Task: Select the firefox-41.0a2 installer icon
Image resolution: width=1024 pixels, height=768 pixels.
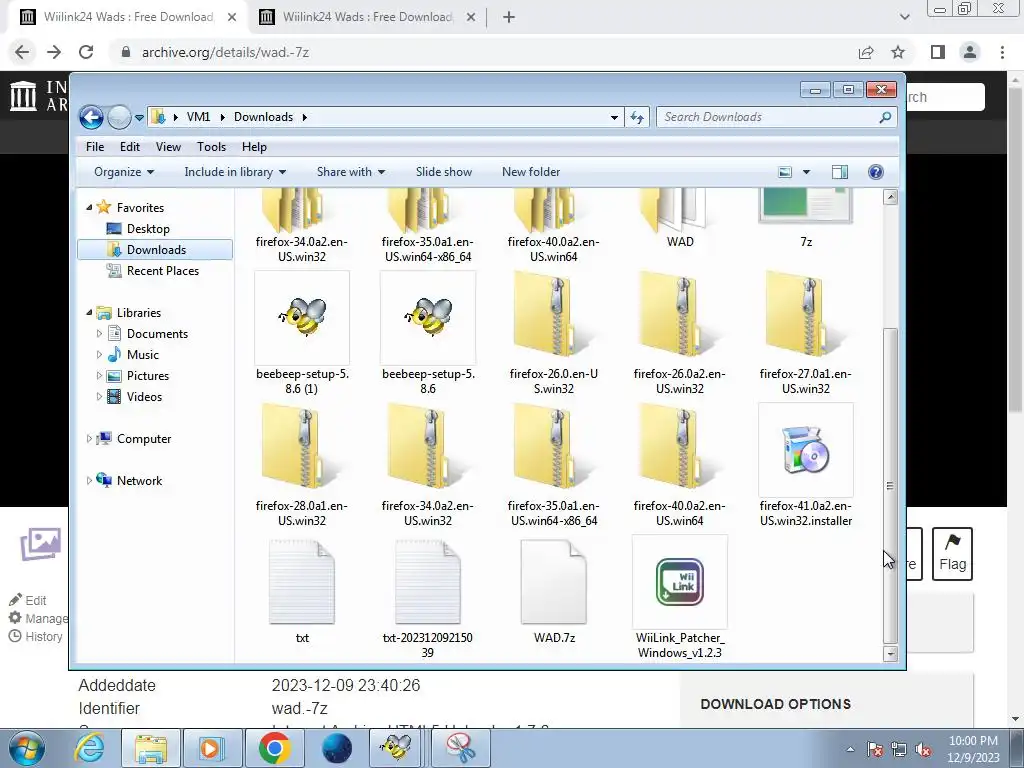Action: [x=806, y=450]
